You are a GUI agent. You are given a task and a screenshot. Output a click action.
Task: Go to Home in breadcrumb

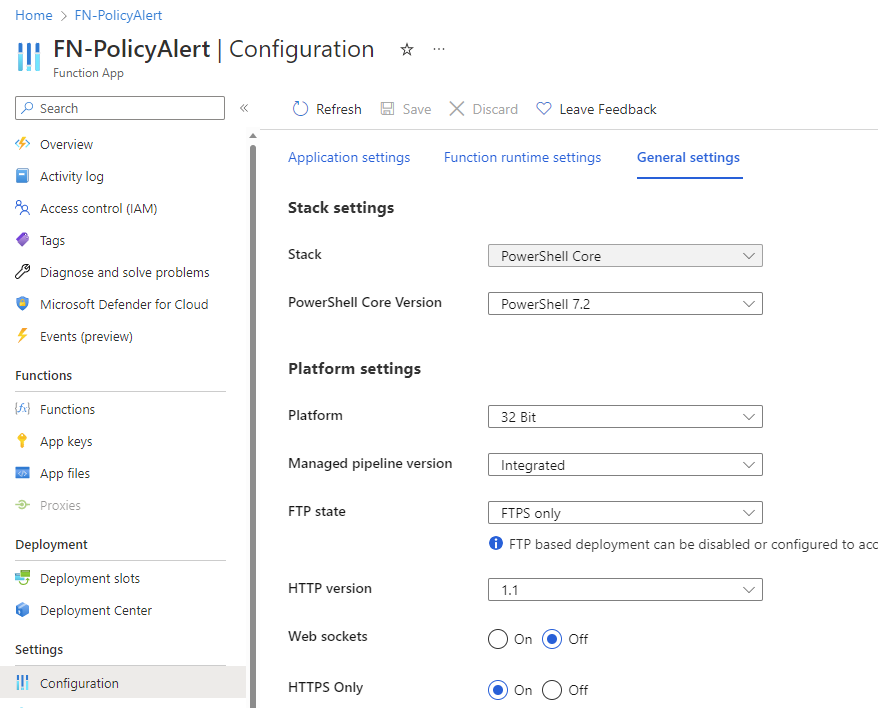coord(34,15)
